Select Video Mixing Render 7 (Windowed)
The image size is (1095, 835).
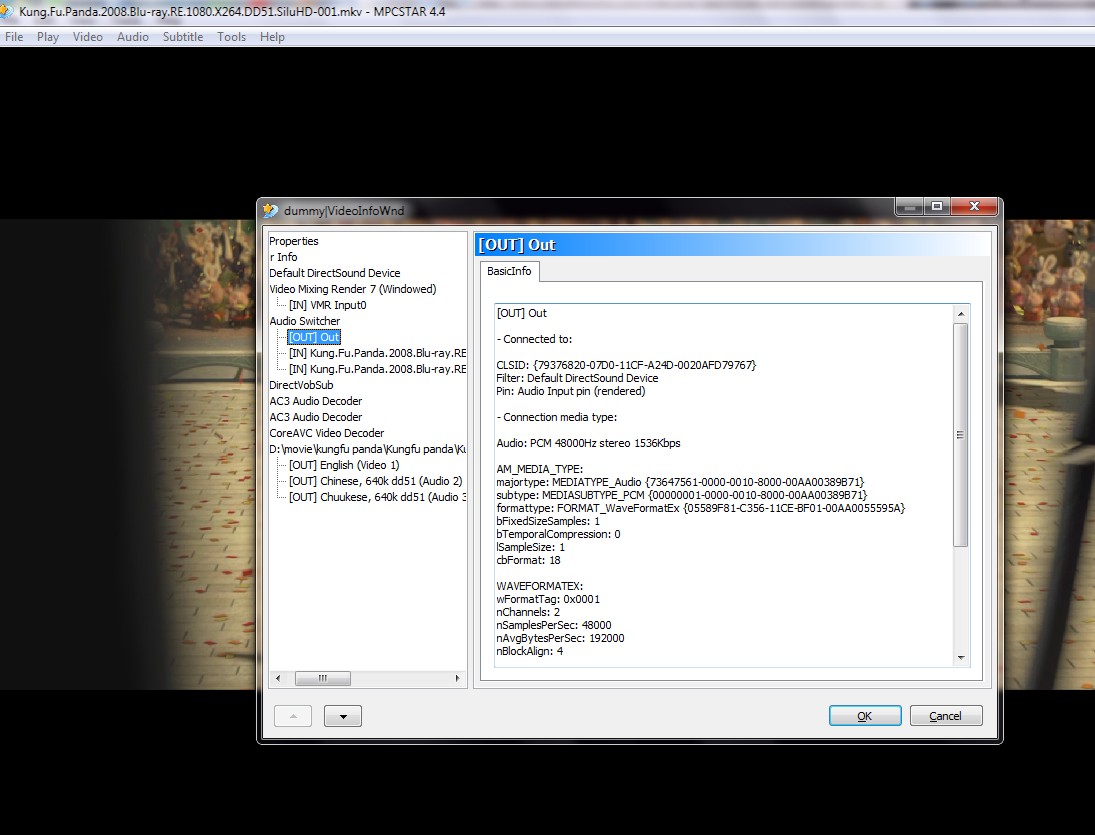click(353, 289)
